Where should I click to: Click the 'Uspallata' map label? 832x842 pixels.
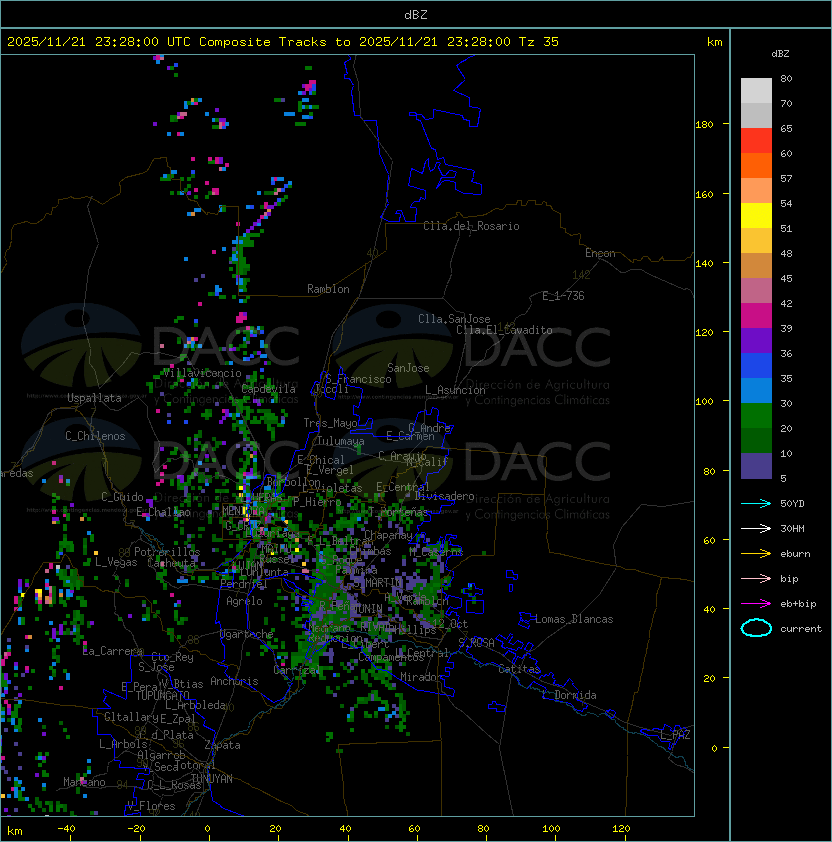click(94, 398)
